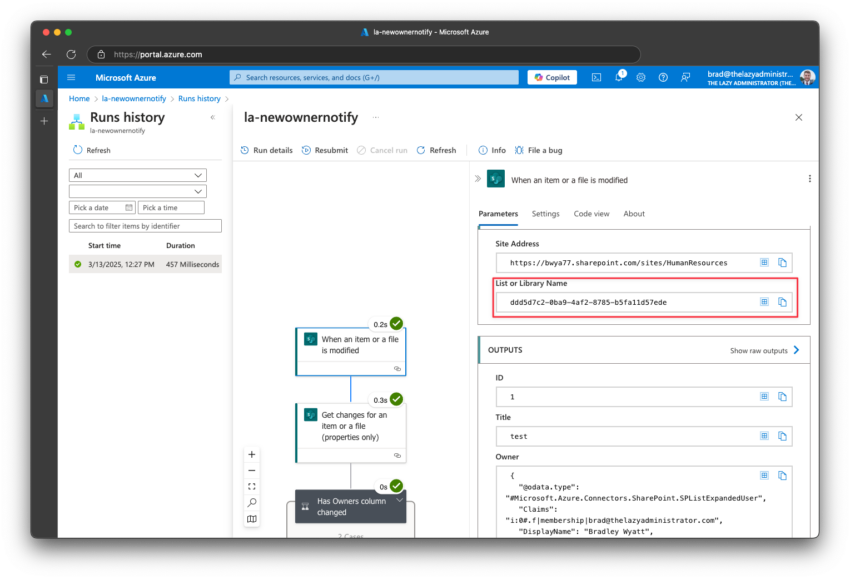Click the table icon in Site Address field
This screenshot has width=850, height=579.
point(764,262)
